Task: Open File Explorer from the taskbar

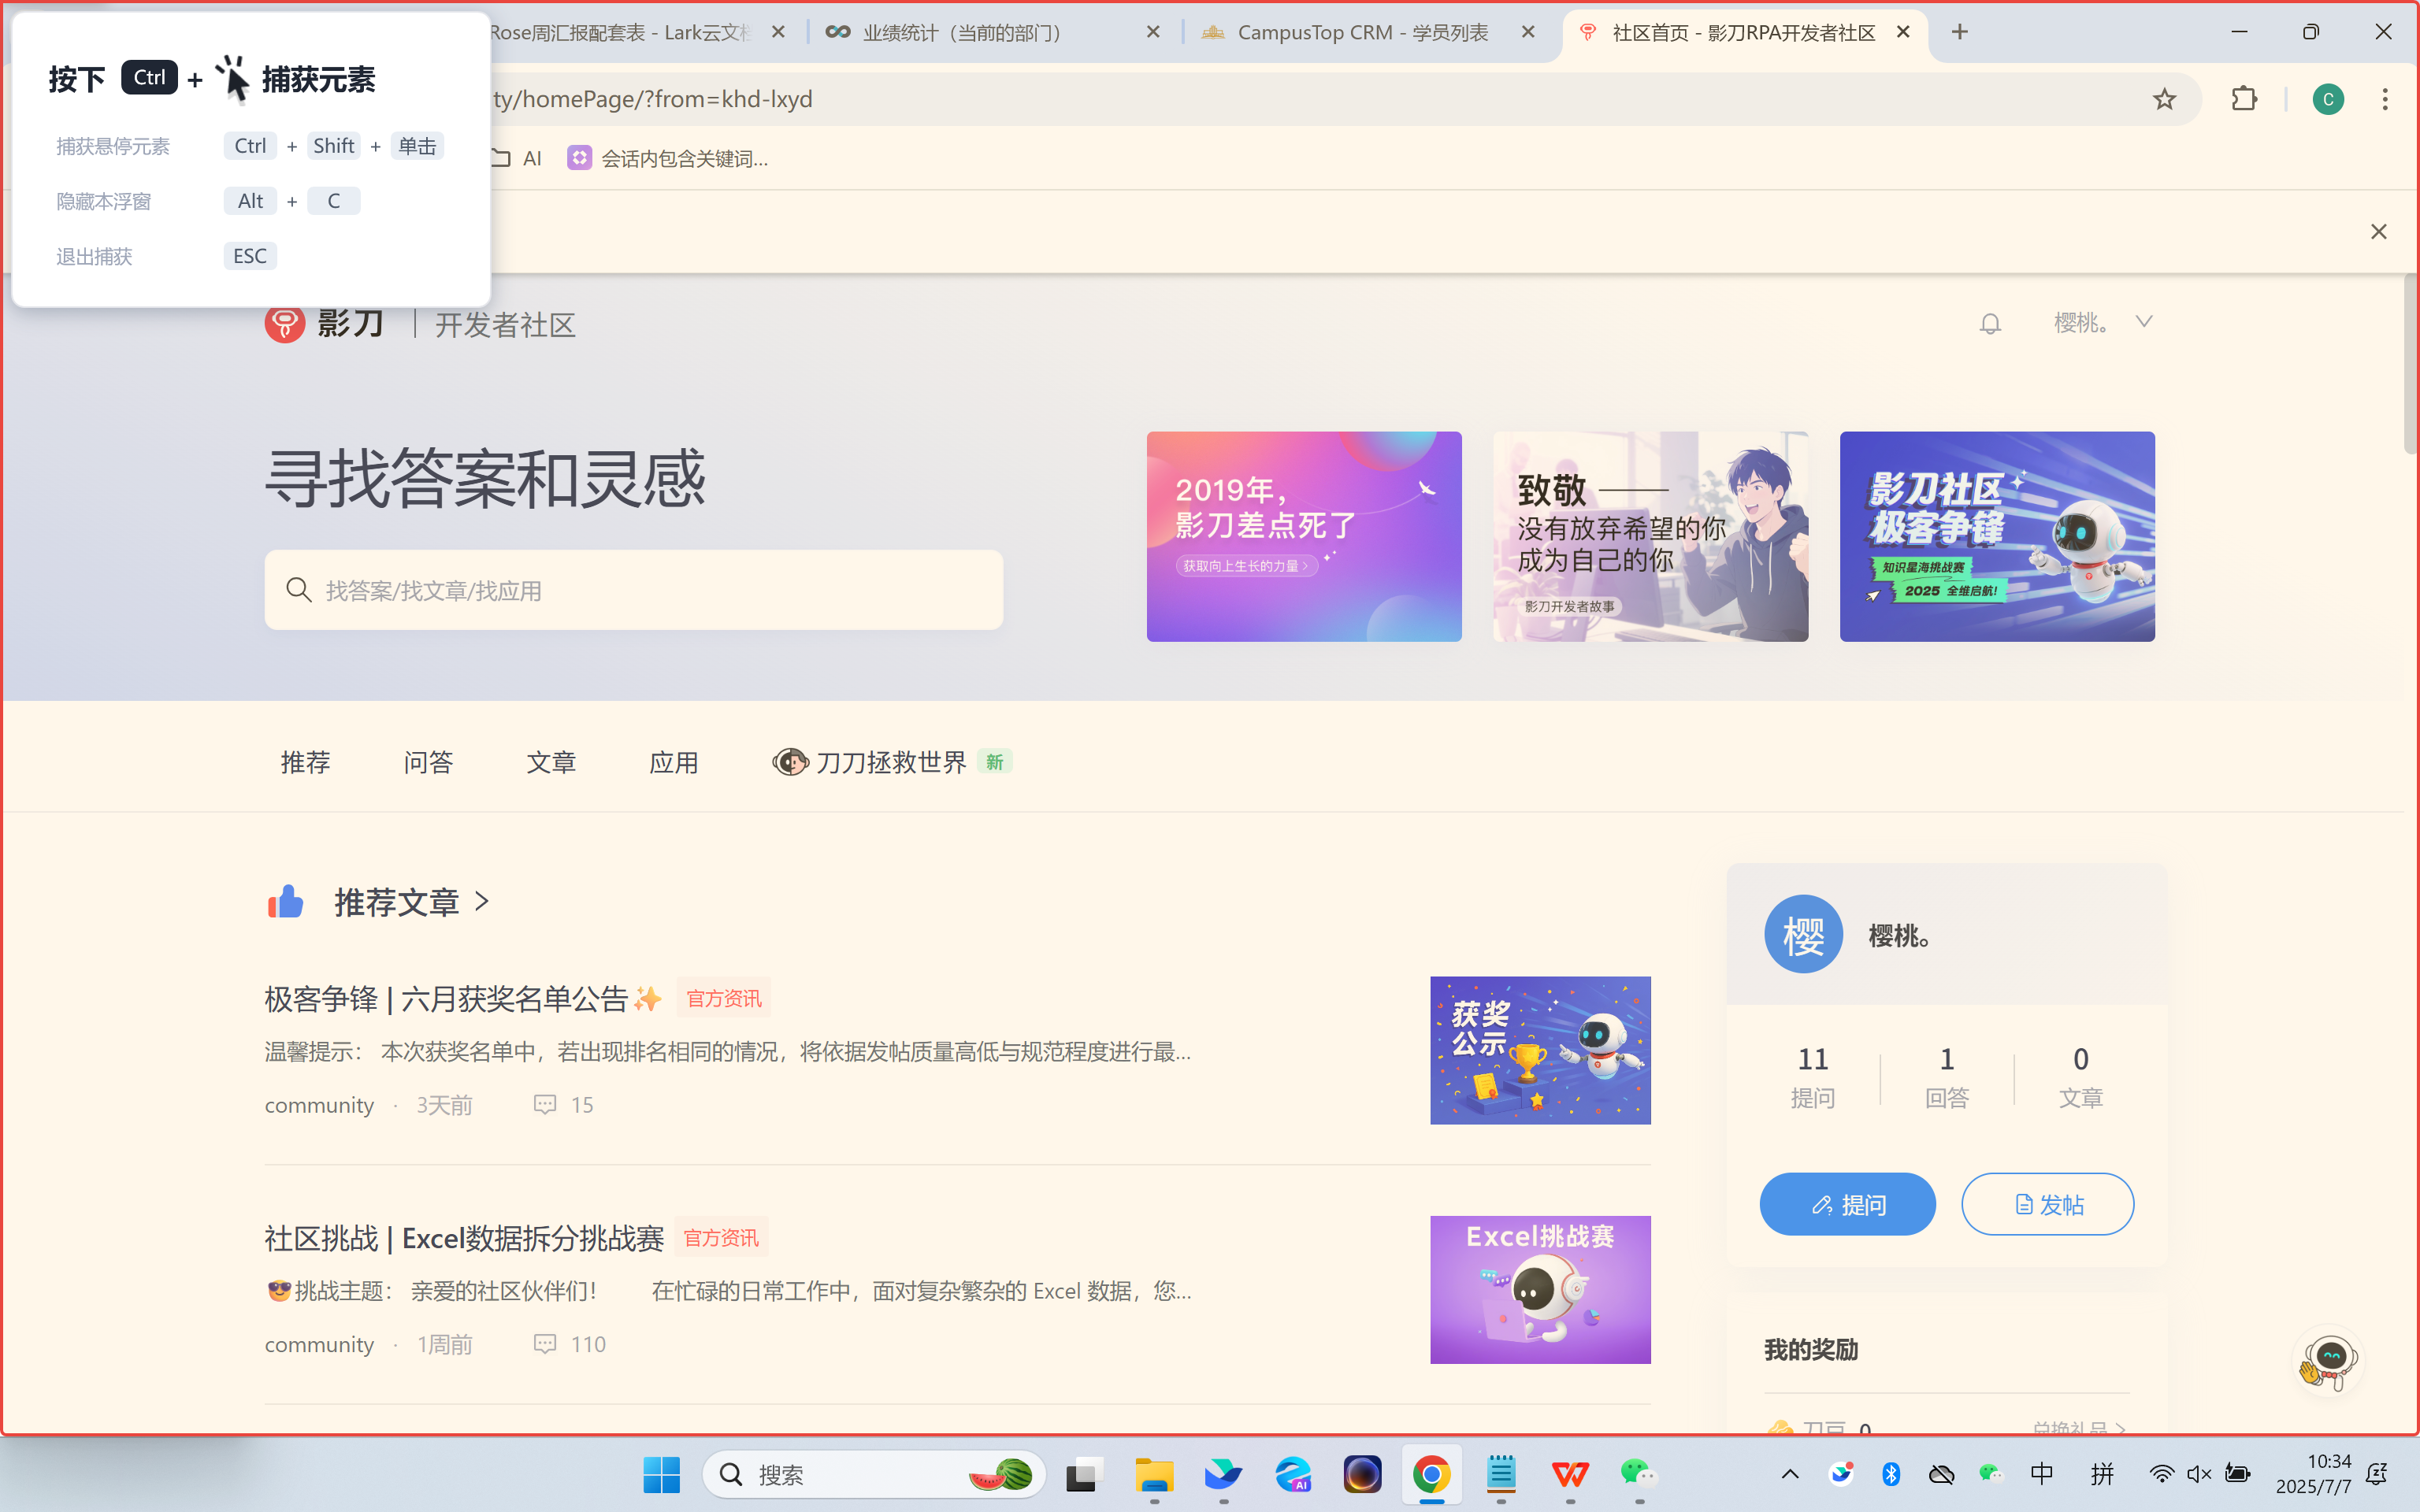Action: tap(1154, 1474)
